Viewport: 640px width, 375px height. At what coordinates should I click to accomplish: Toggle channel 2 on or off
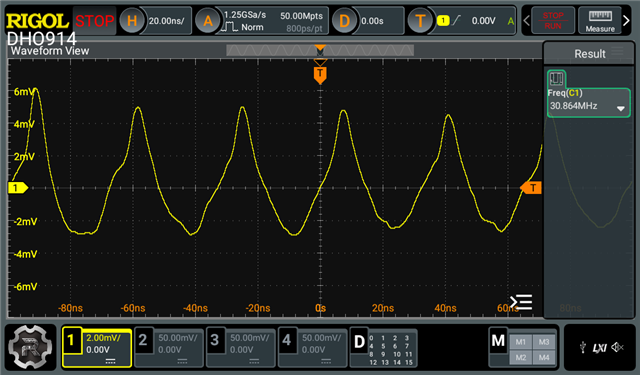[x=142, y=340]
